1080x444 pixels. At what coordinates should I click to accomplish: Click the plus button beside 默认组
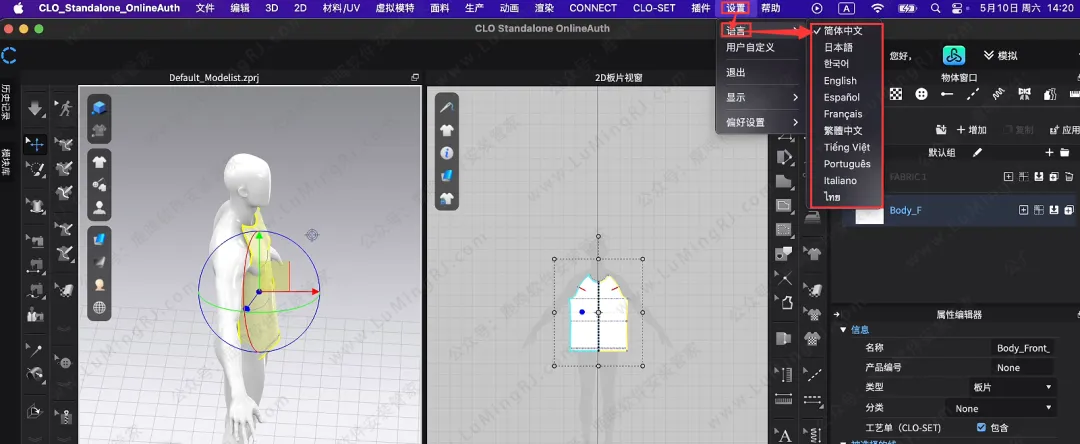[1049, 152]
